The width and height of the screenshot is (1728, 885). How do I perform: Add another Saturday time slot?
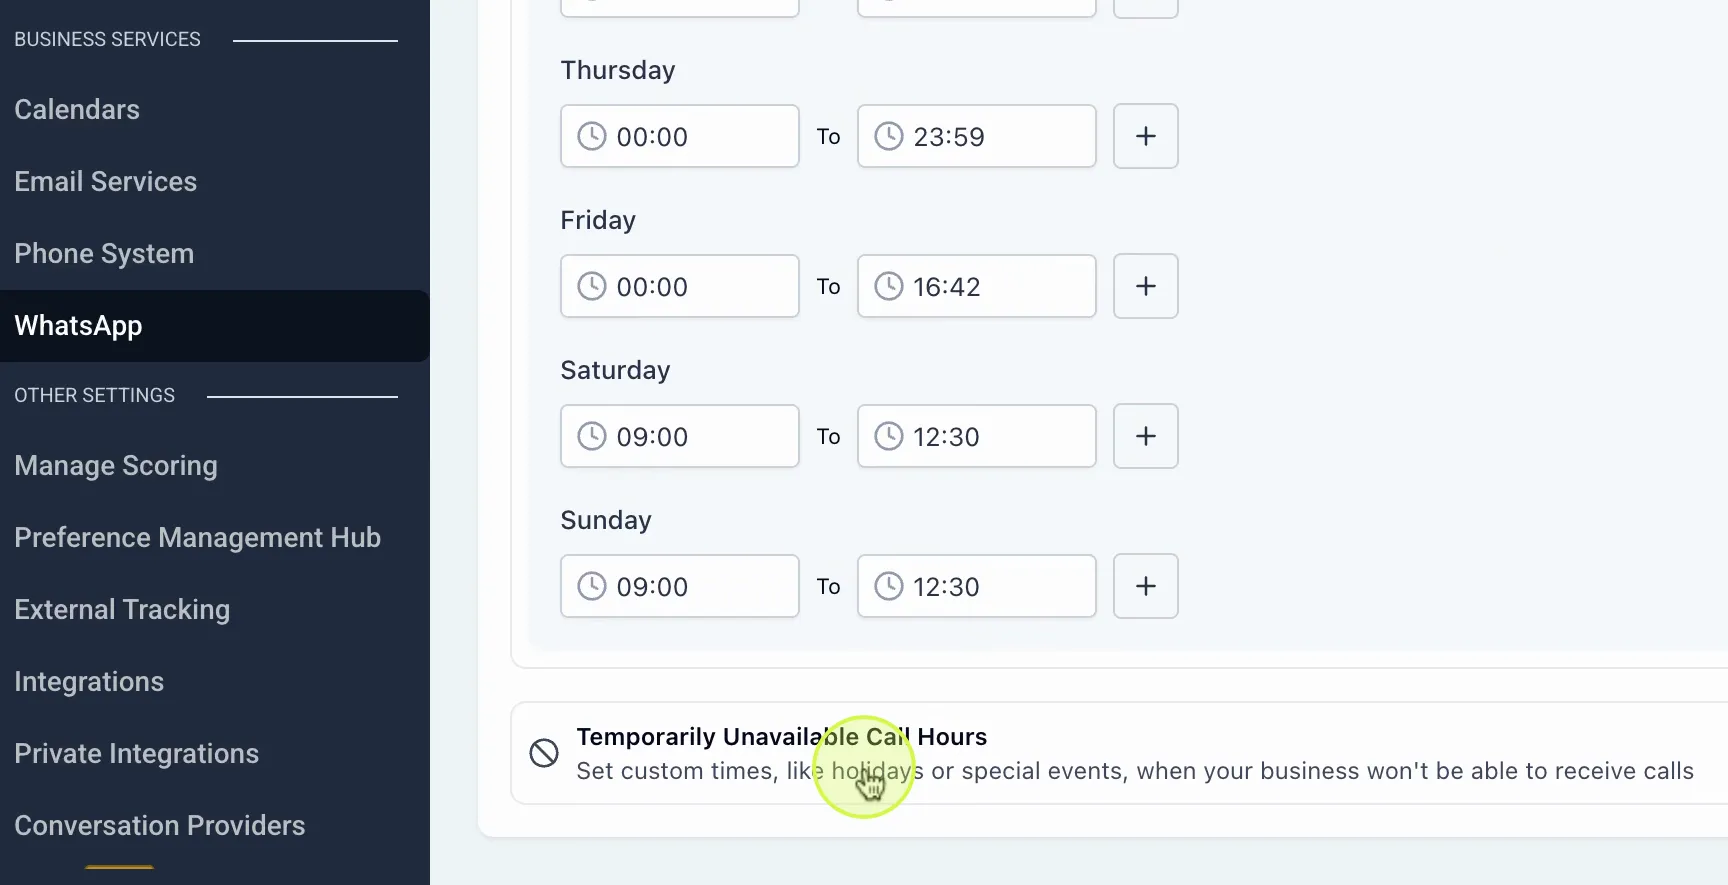point(1146,436)
